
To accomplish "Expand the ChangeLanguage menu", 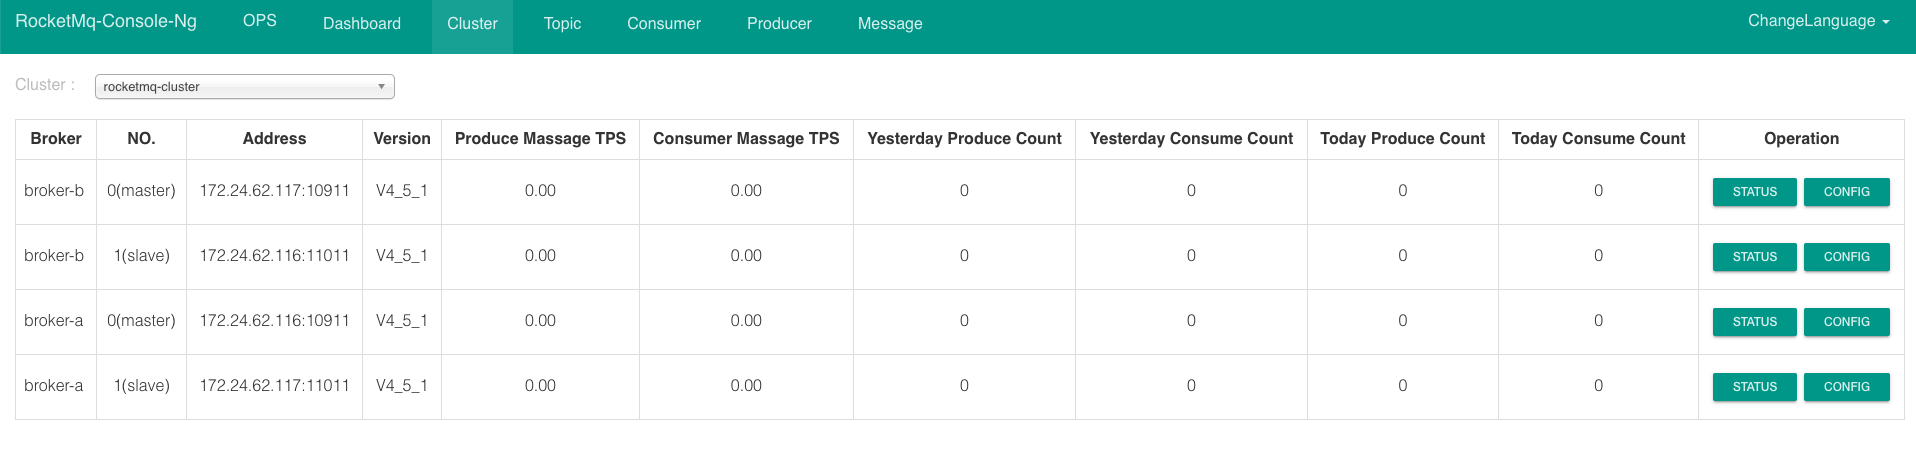I will click(x=1818, y=21).
